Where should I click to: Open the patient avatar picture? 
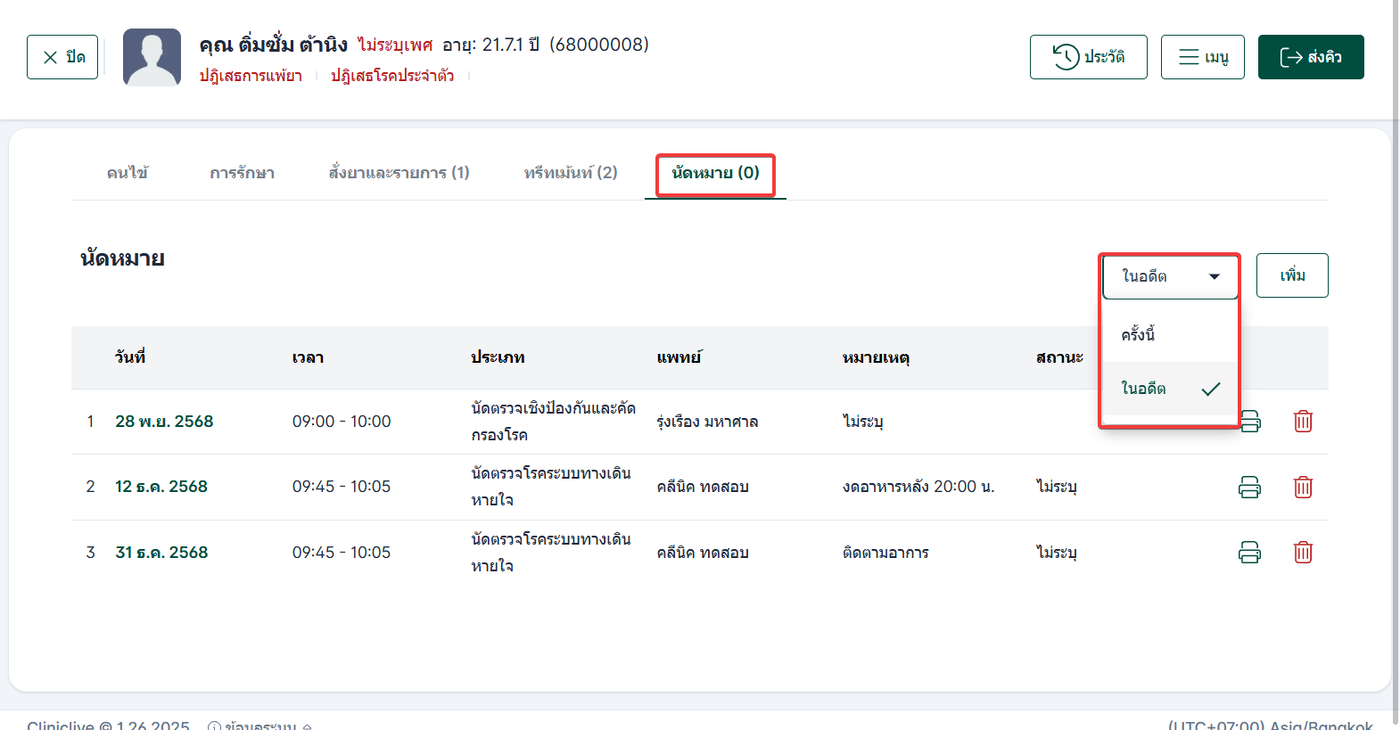[x=152, y=57]
